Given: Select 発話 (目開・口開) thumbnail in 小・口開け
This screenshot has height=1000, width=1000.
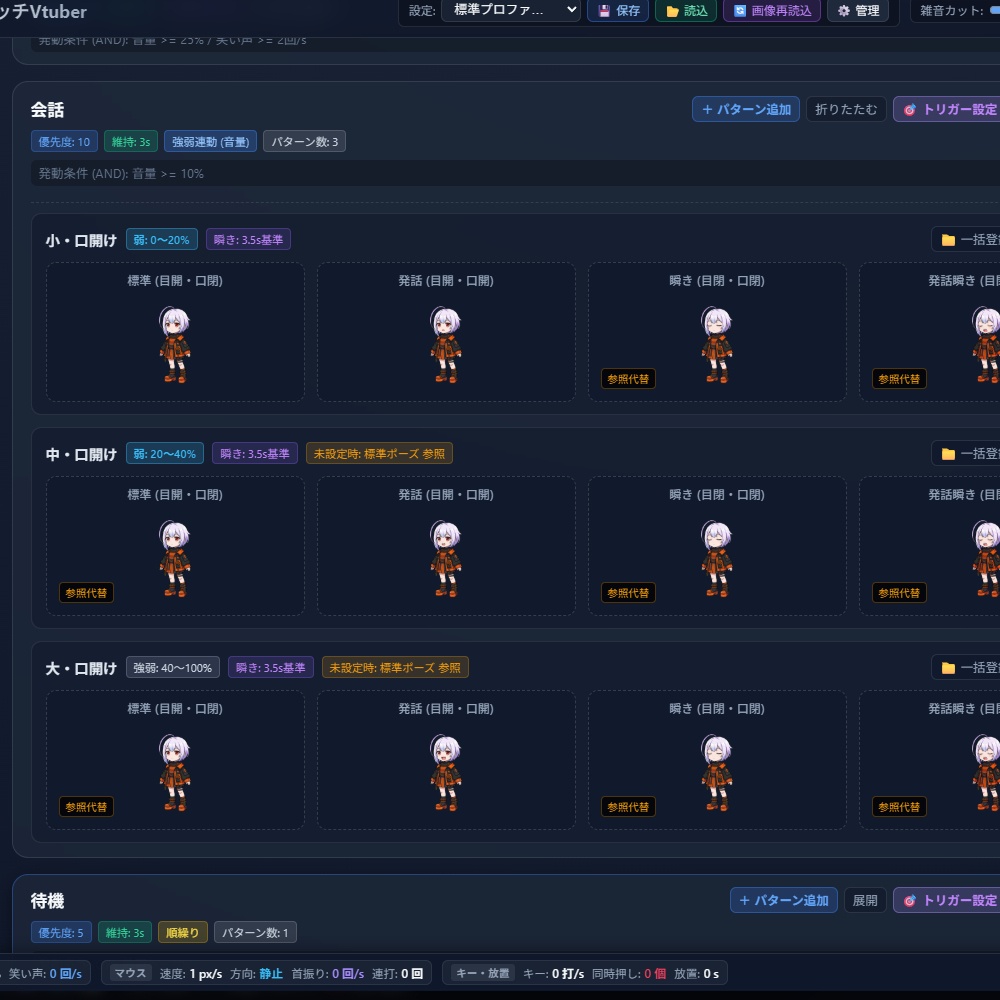Looking at the screenshot, I should [446, 332].
